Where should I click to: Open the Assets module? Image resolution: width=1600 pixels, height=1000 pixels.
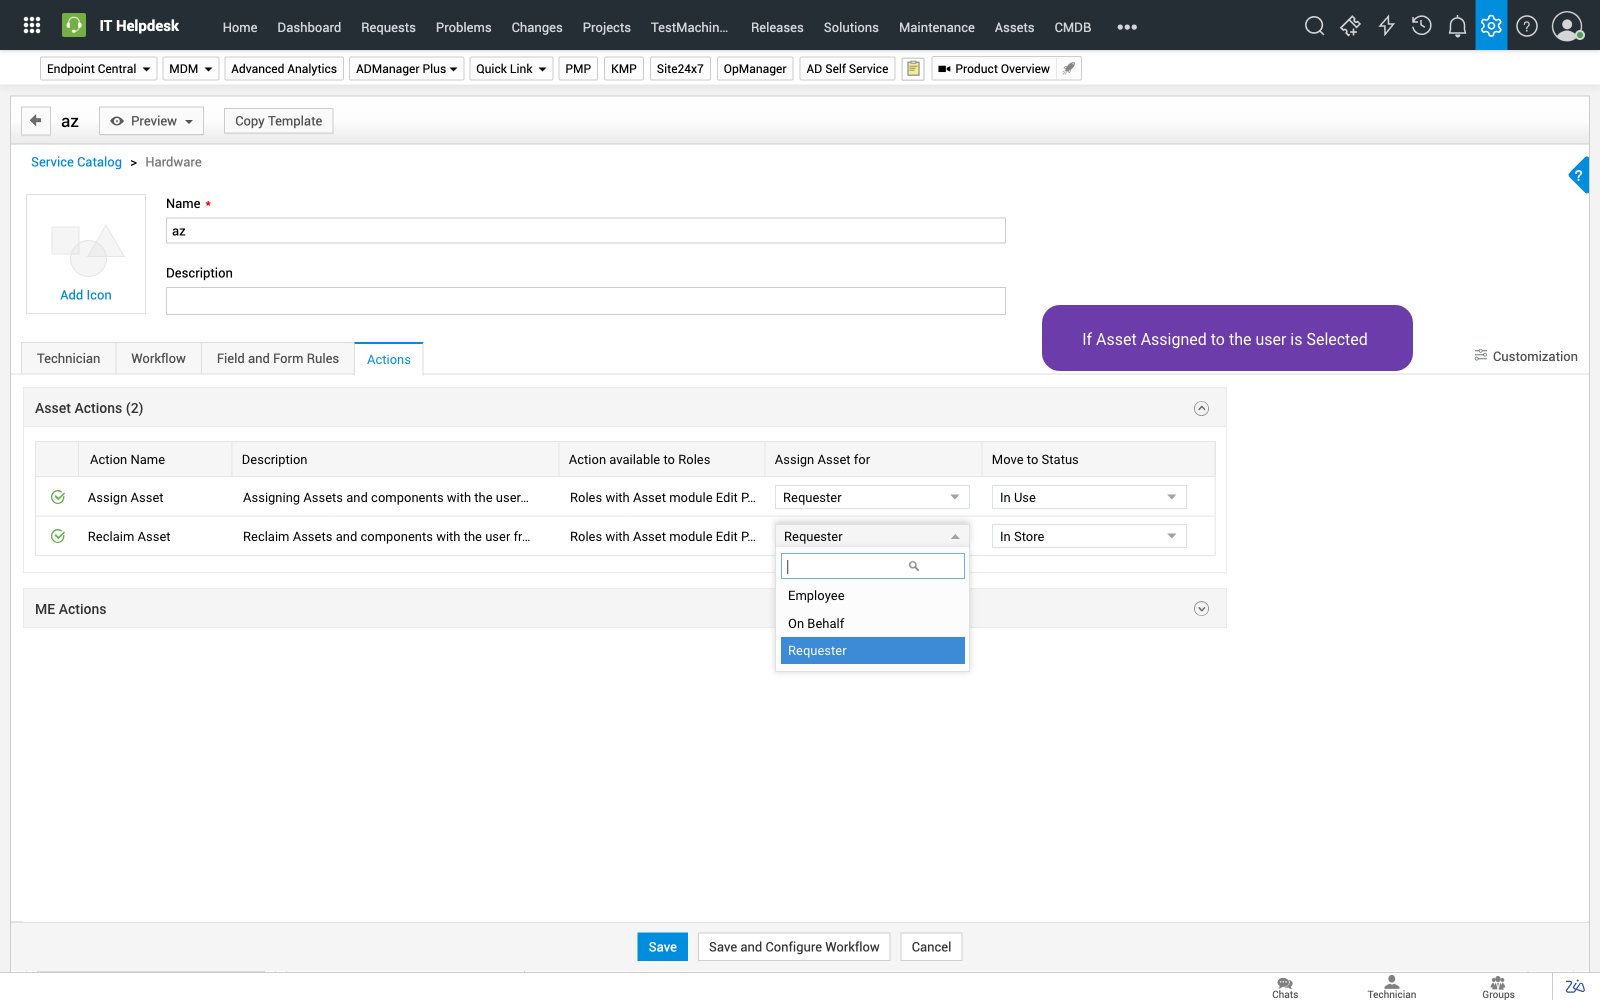coord(1014,27)
